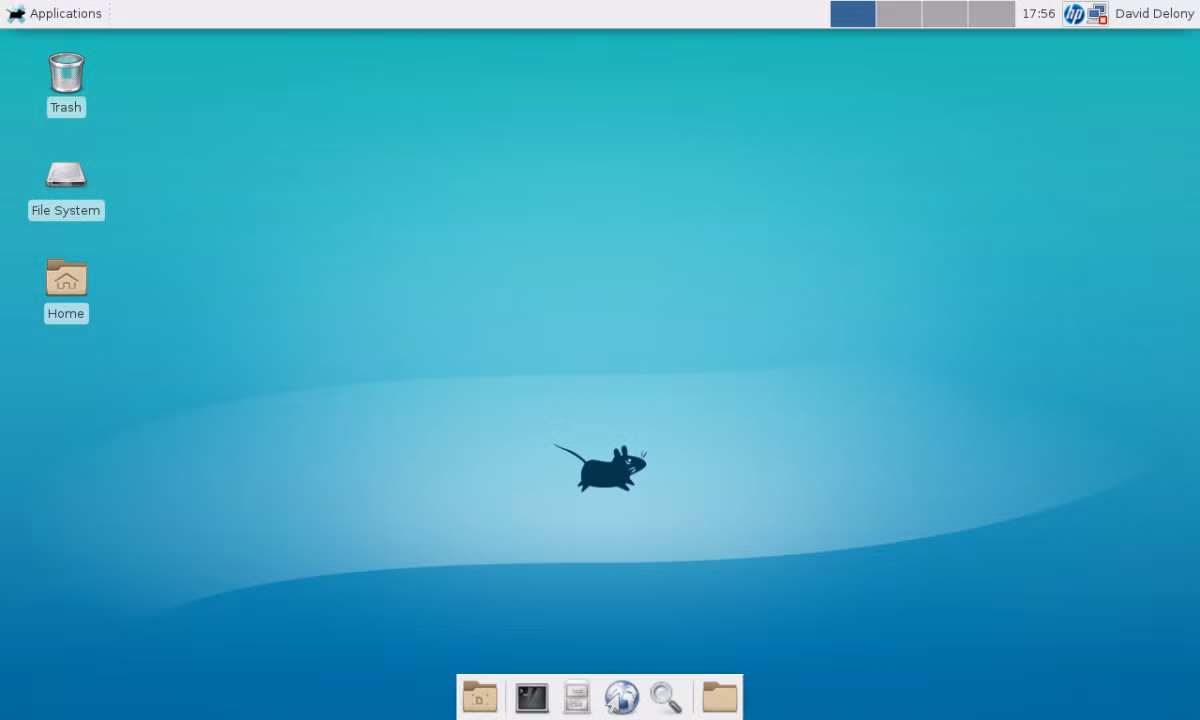The image size is (1200, 720).
Task: Click the Trash label text
Action: pos(66,107)
